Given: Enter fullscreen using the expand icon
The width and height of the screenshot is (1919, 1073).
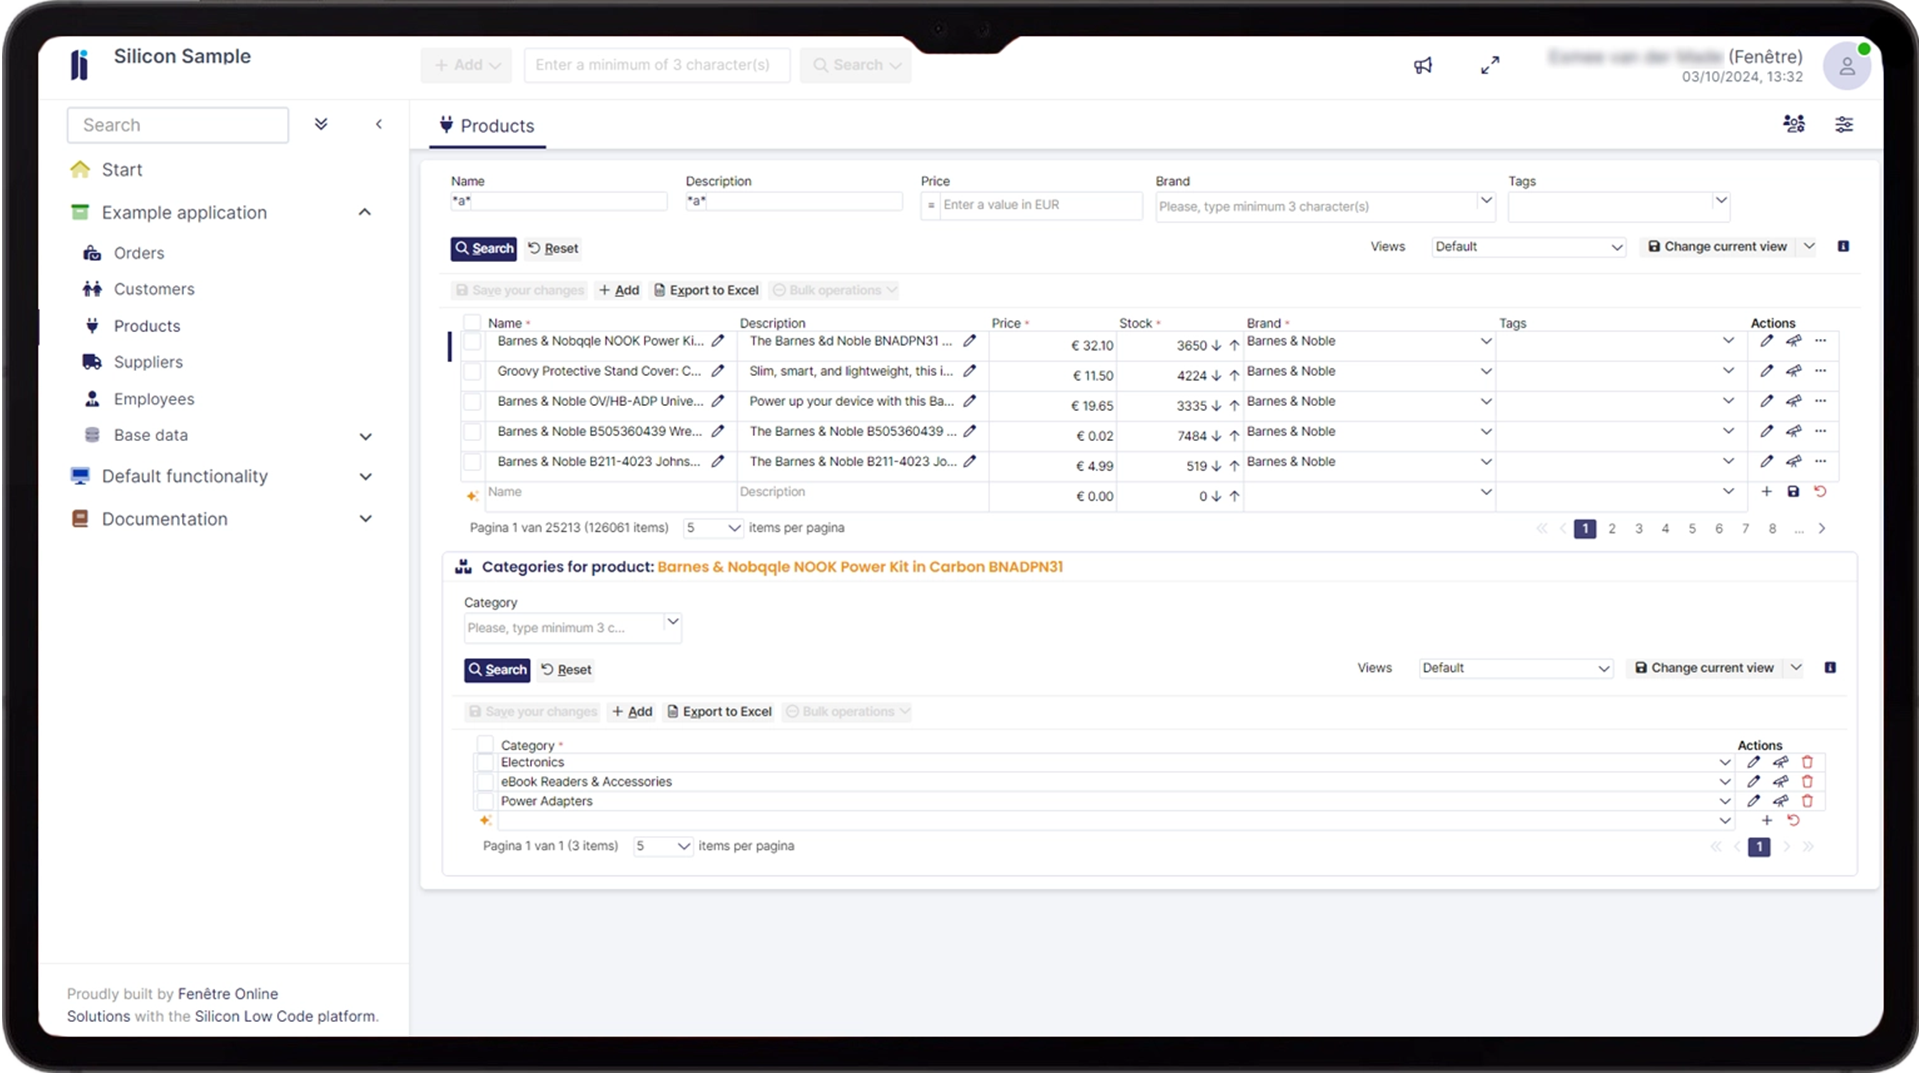Looking at the screenshot, I should [x=1490, y=64].
